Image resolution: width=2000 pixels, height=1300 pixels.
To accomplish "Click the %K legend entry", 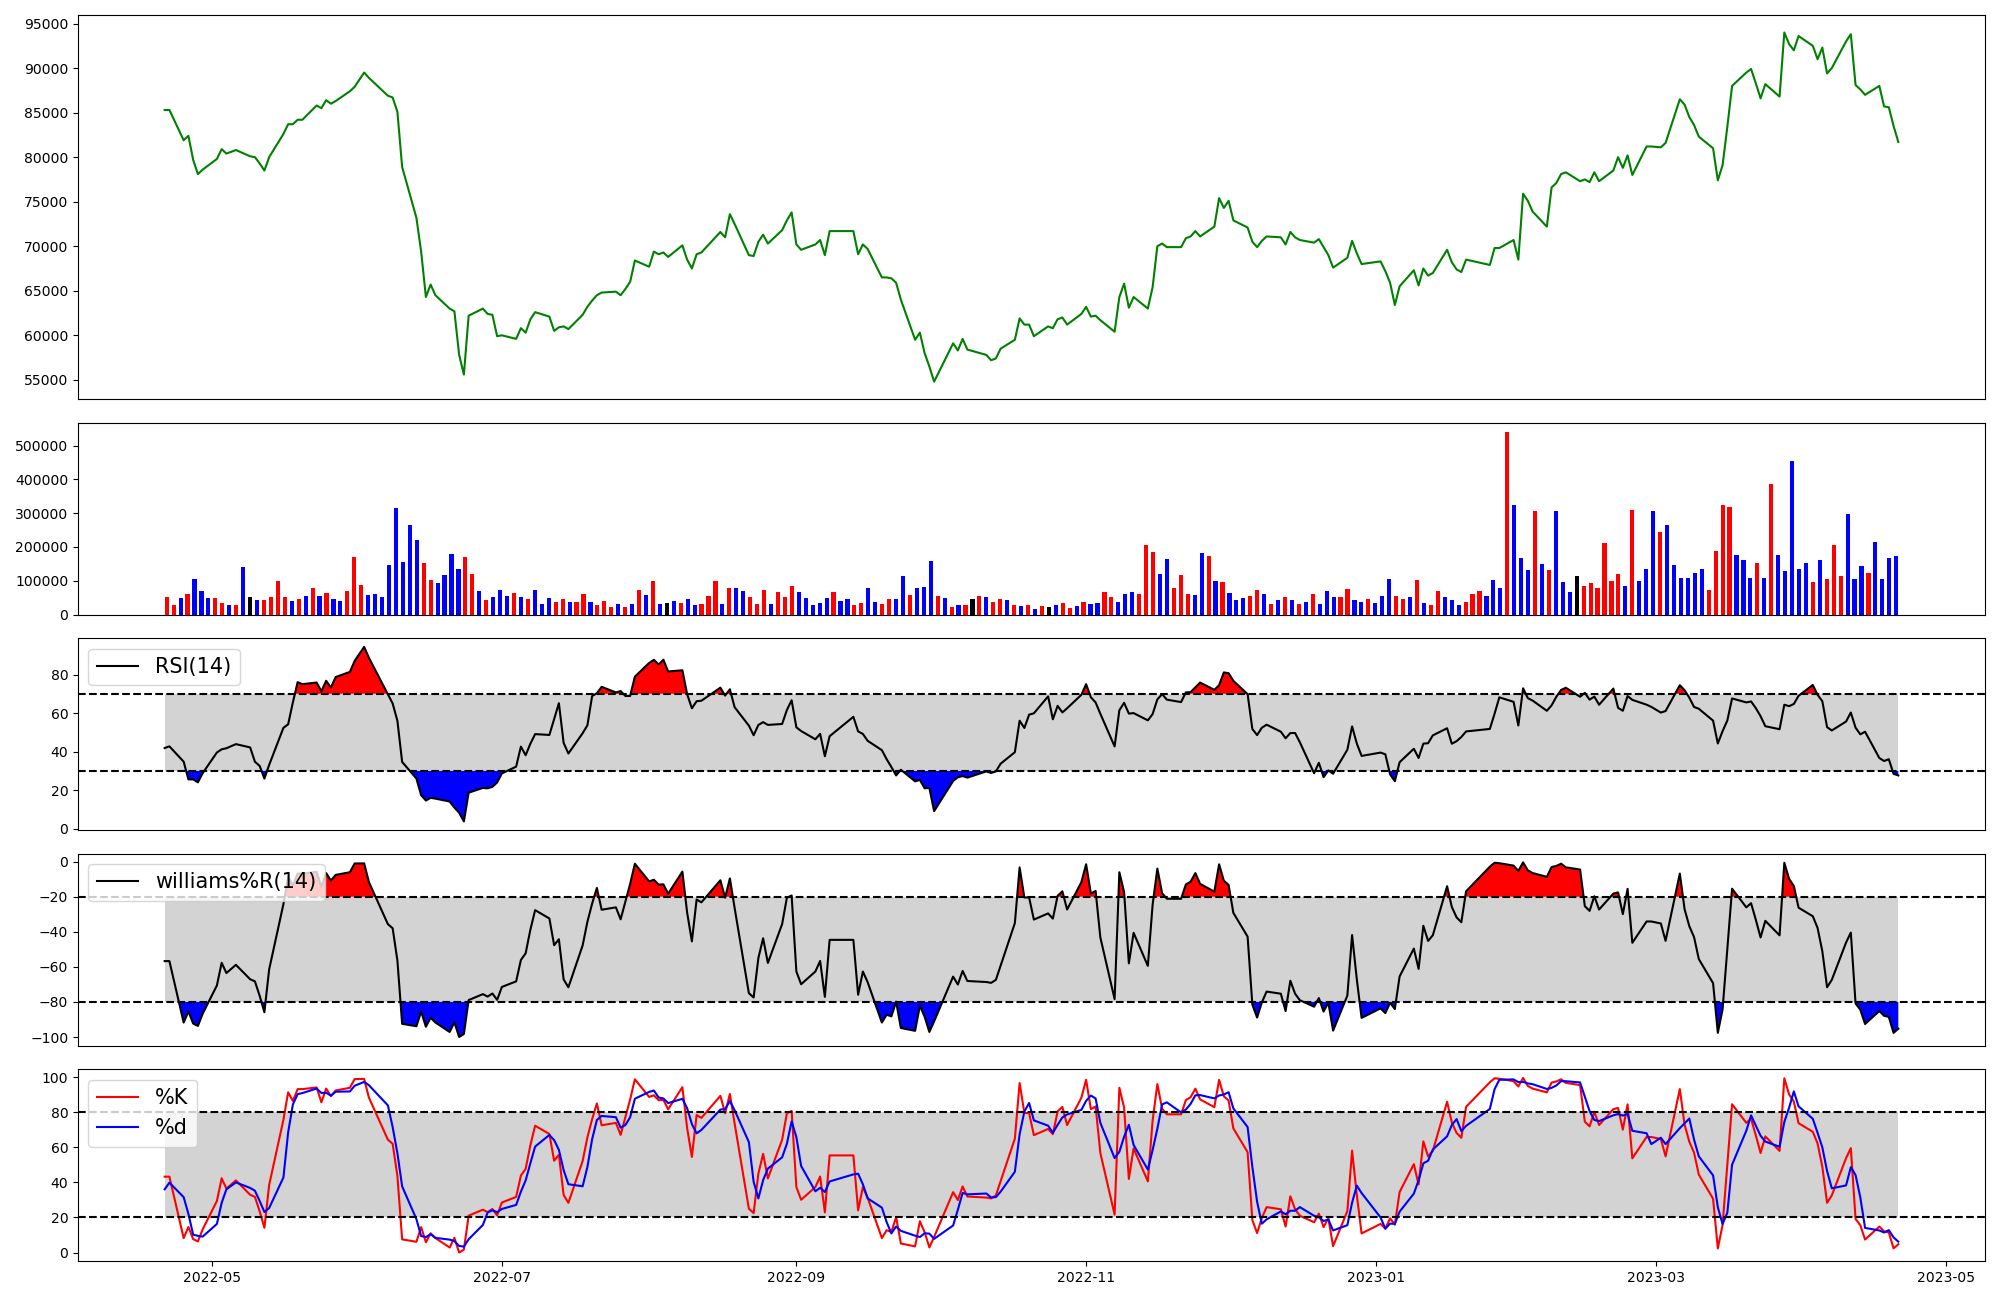I will click(x=171, y=1097).
